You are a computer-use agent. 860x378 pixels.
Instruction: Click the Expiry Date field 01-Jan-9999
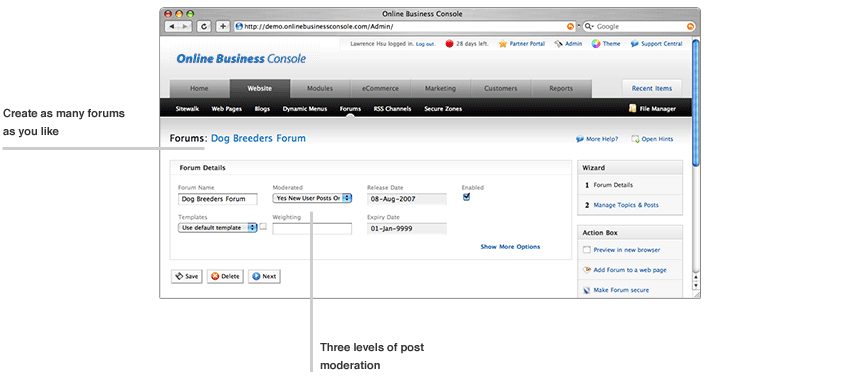point(406,229)
